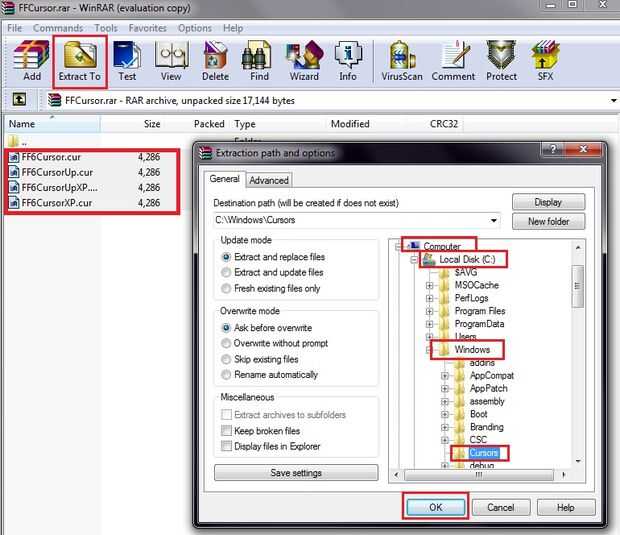Expand the ProgramData folder node

point(429,324)
